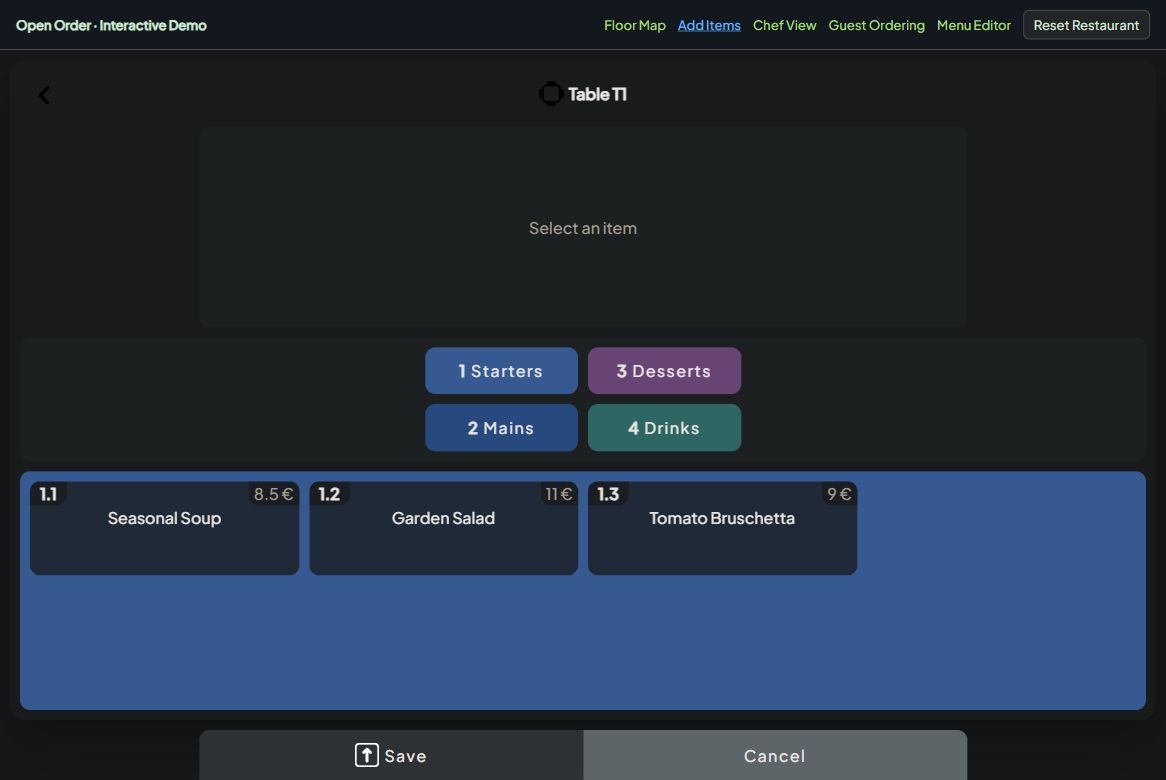
Task: Switch to the Starters category
Action: coord(501,370)
